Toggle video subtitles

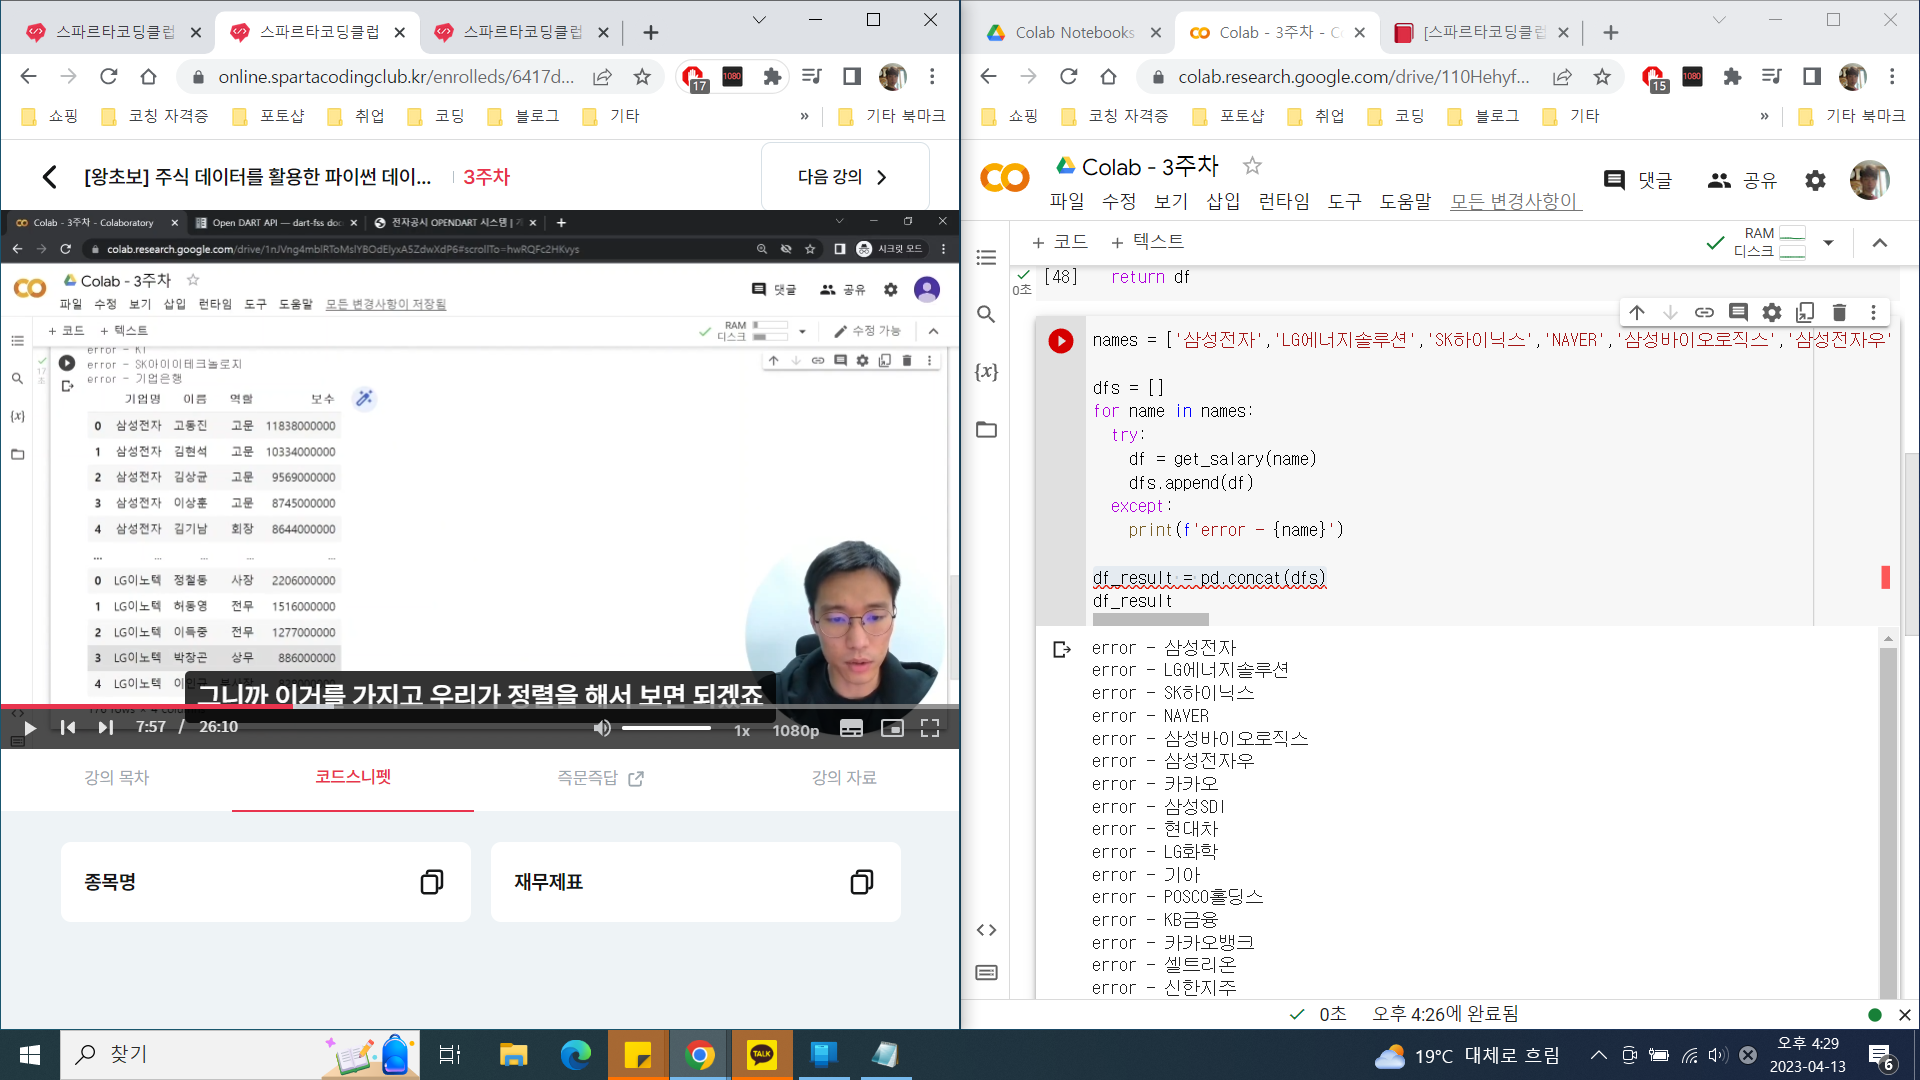coord(851,729)
